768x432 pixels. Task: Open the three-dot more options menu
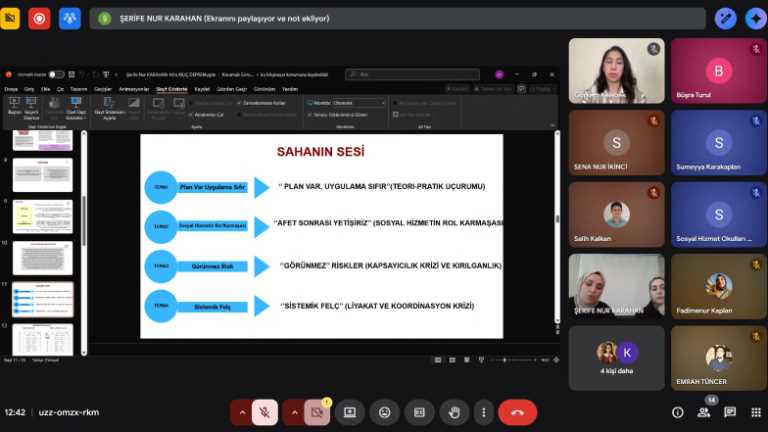pyautogui.click(x=484, y=412)
